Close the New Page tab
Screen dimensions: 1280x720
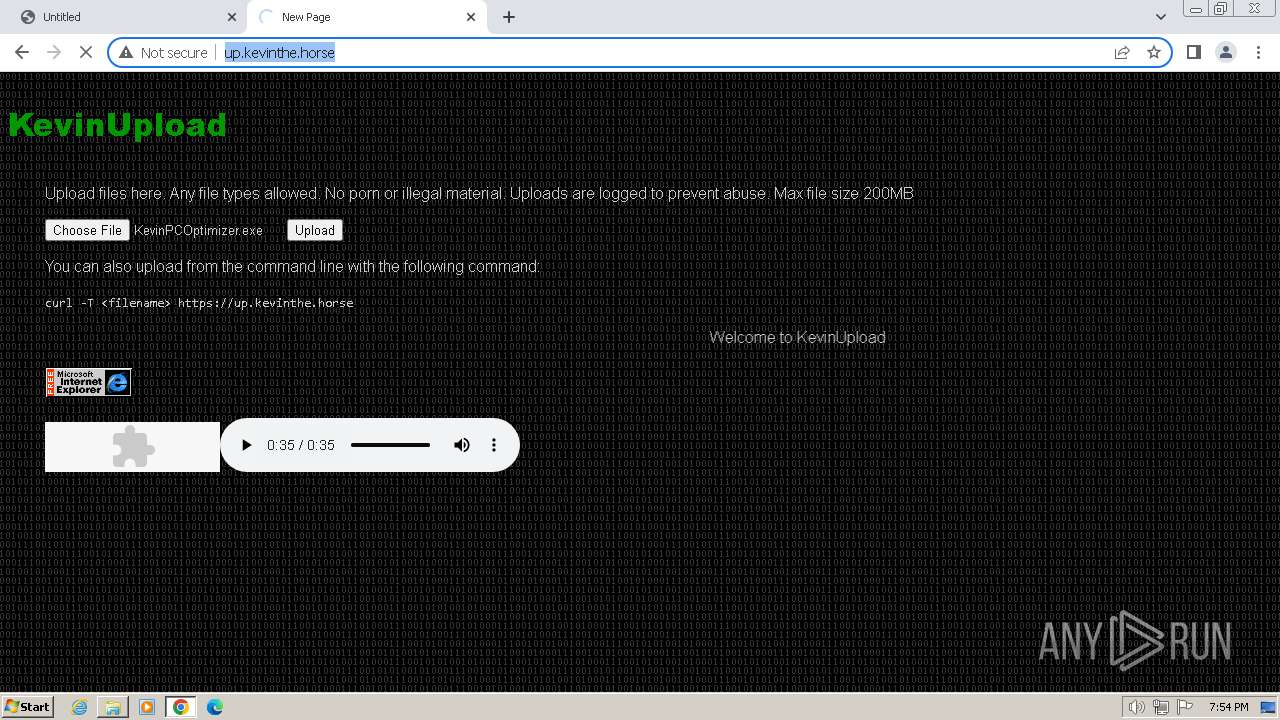471,17
